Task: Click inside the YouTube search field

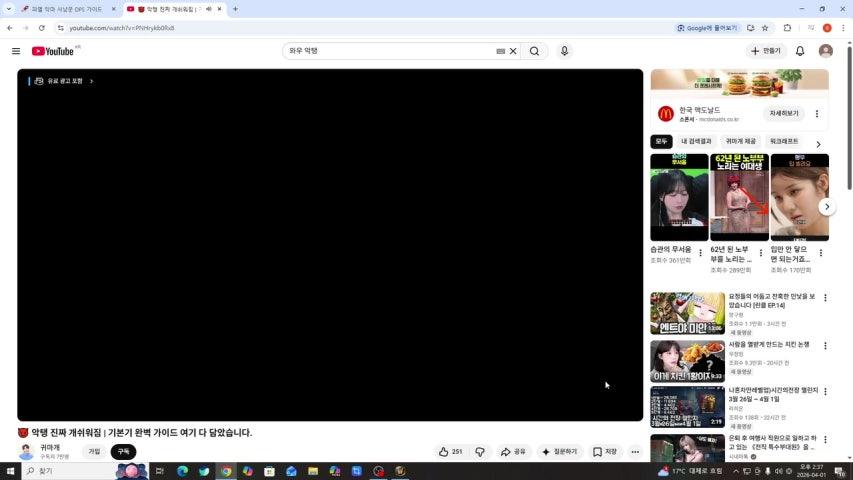Action: (390, 51)
